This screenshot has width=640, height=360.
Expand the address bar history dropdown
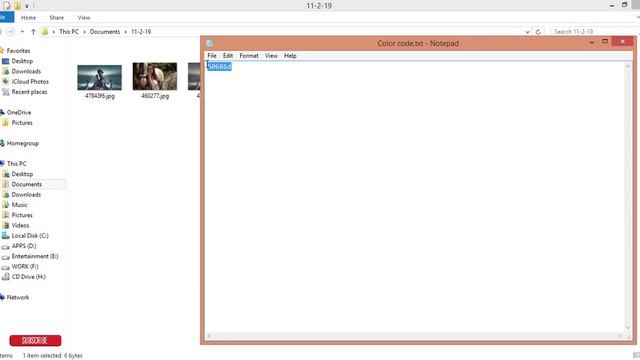(x=527, y=32)
